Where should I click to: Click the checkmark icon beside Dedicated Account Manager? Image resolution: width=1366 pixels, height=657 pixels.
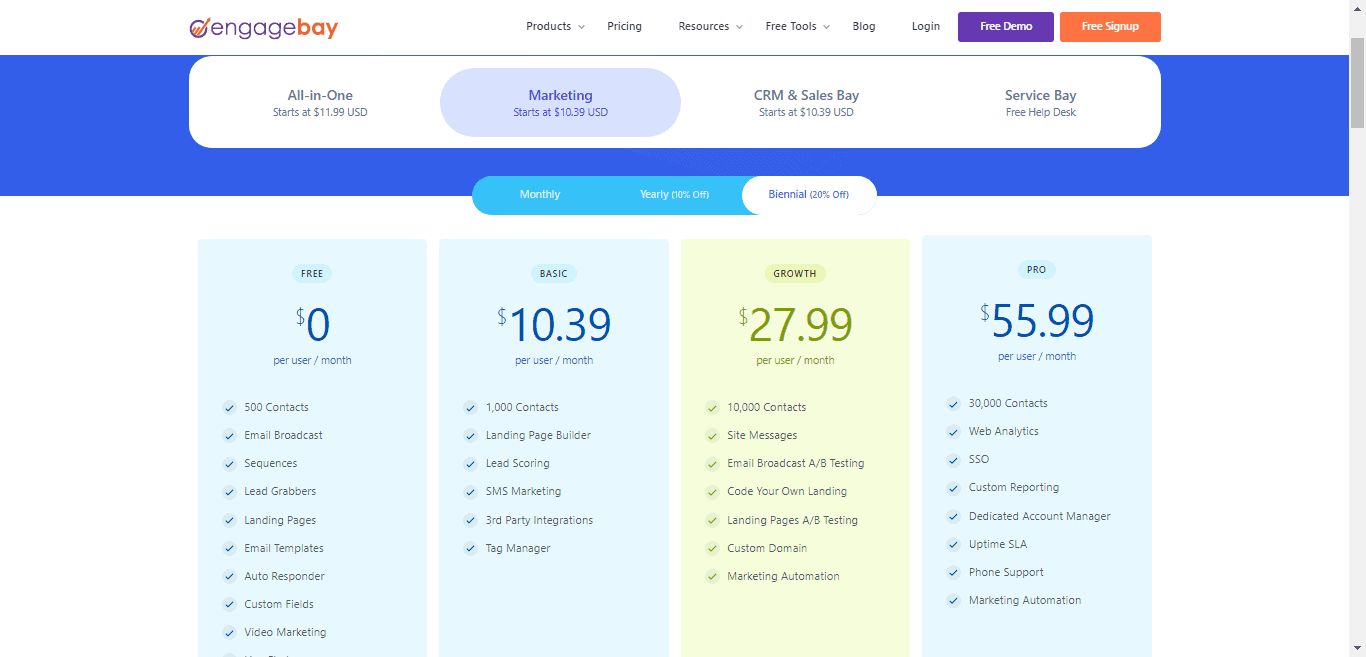coord(953,516)
